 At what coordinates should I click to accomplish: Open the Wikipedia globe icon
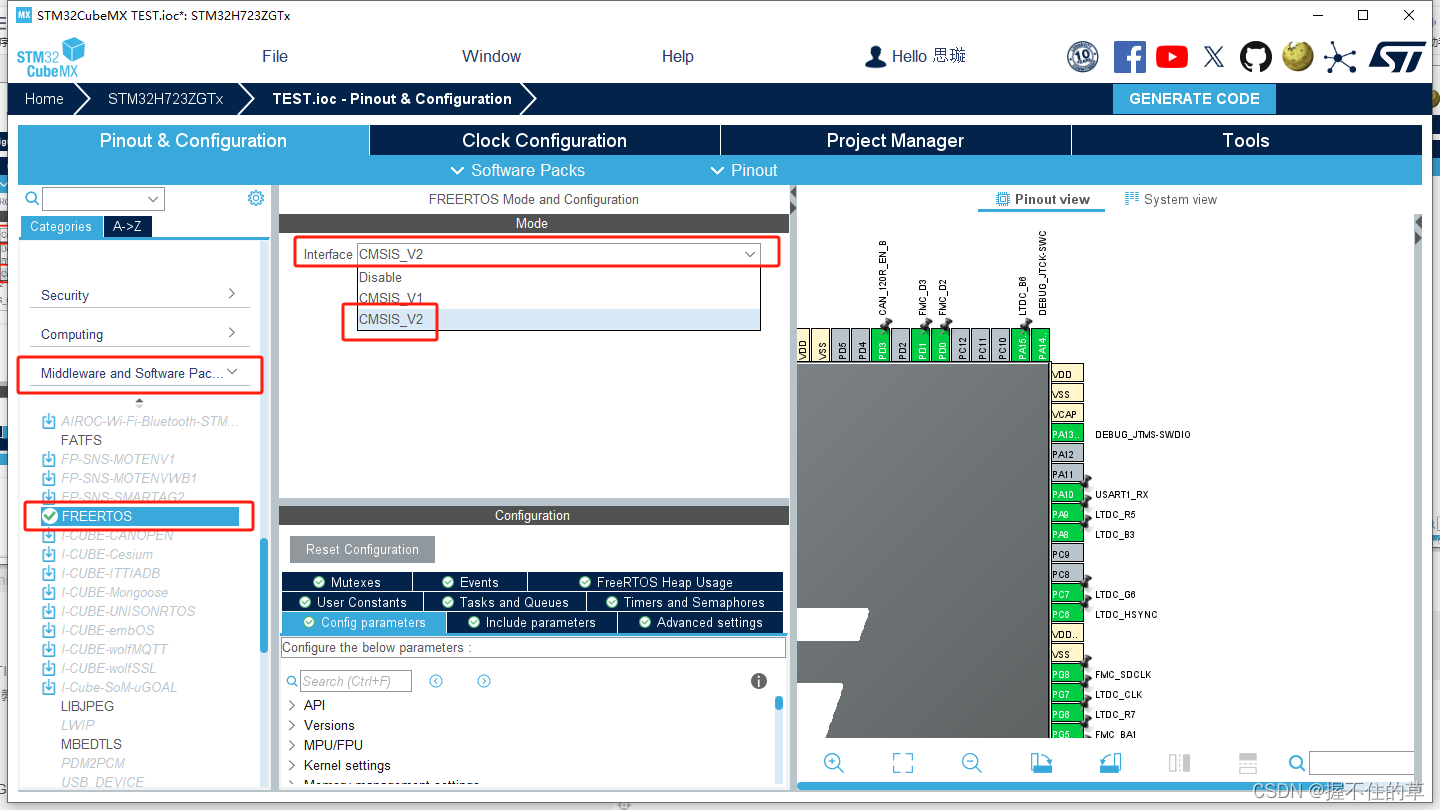point(1298,56)
